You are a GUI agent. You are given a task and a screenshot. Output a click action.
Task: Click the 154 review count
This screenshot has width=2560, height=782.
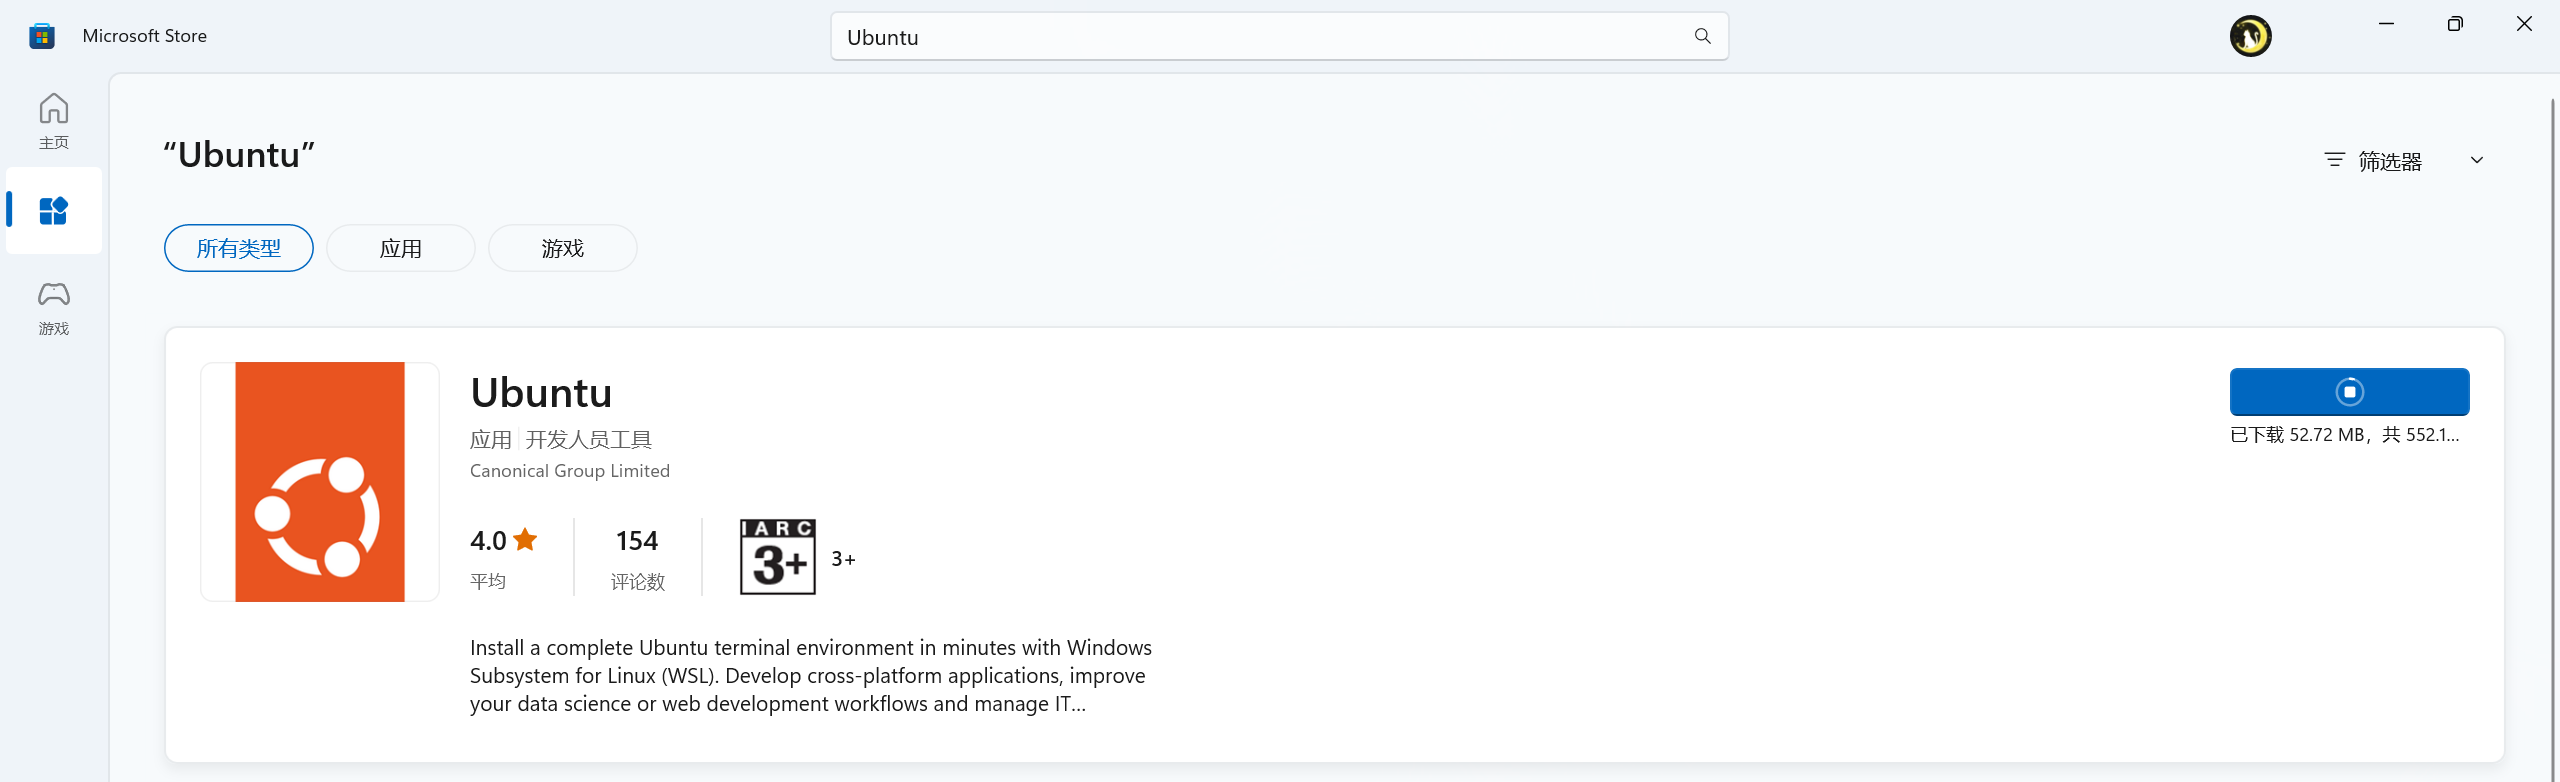[x=637, y=541]
